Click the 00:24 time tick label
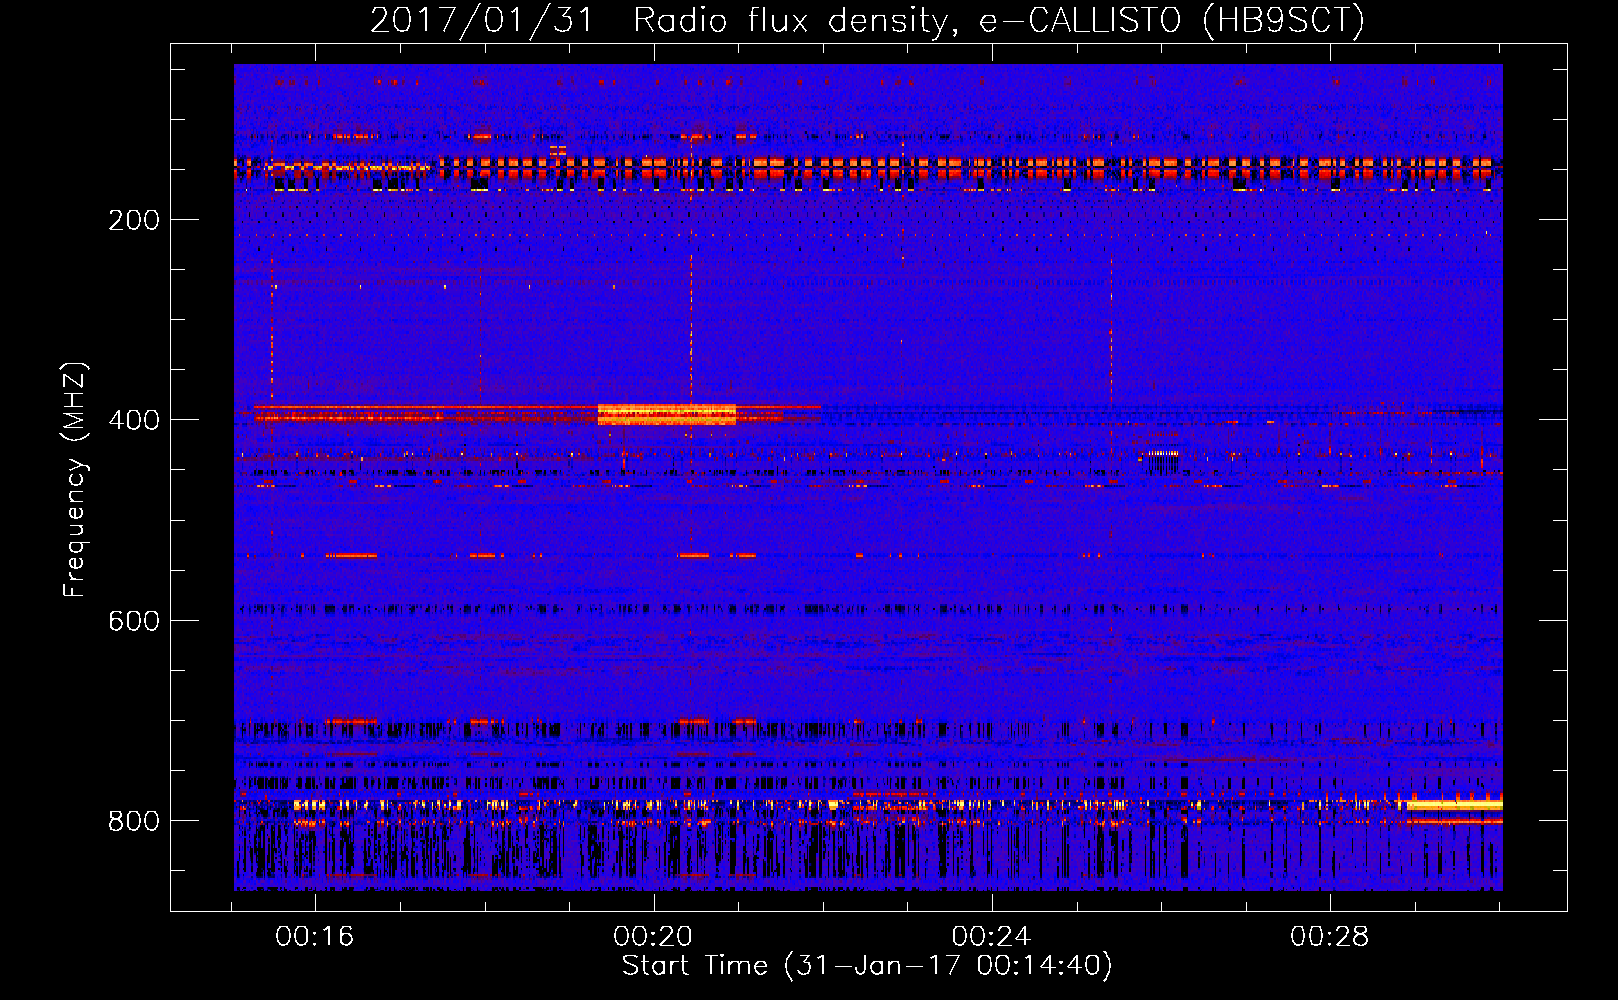The width and height of the screenshot is (1618, 1000). pyautogui.click(x=991, y=936)
